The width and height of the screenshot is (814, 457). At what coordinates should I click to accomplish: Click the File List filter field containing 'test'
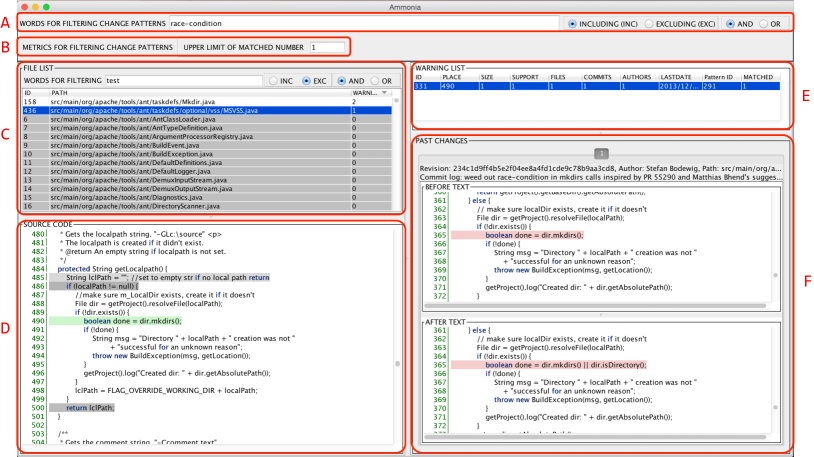180,80
